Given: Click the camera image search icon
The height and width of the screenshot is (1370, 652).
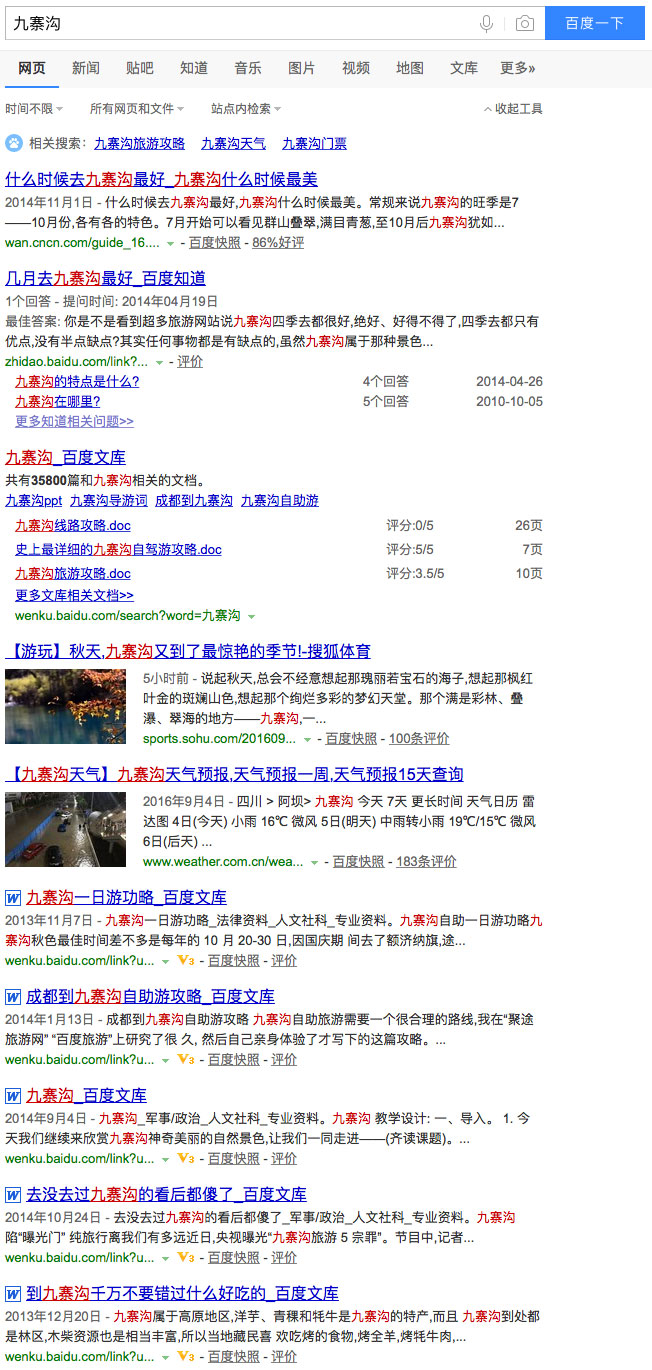Looking at the screenshot, I should pos(525,23).
